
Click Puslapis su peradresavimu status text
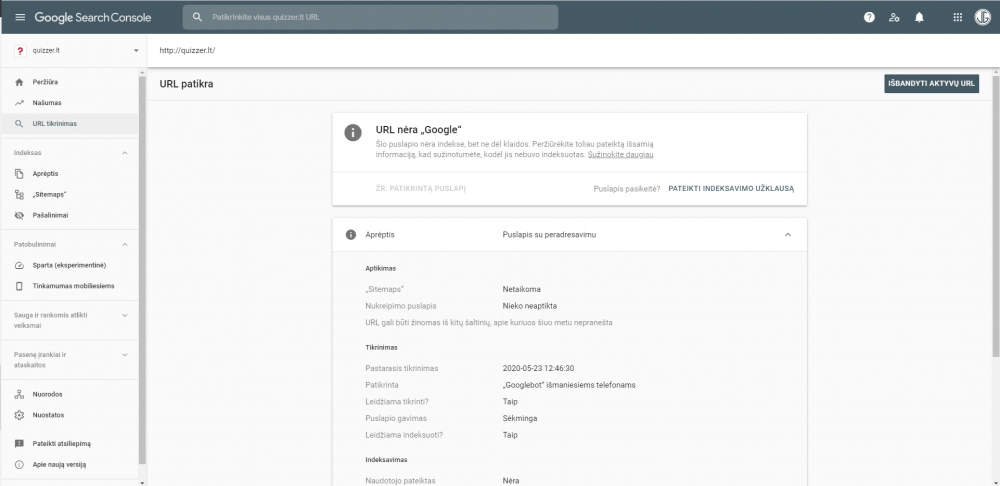pos(549,235)
